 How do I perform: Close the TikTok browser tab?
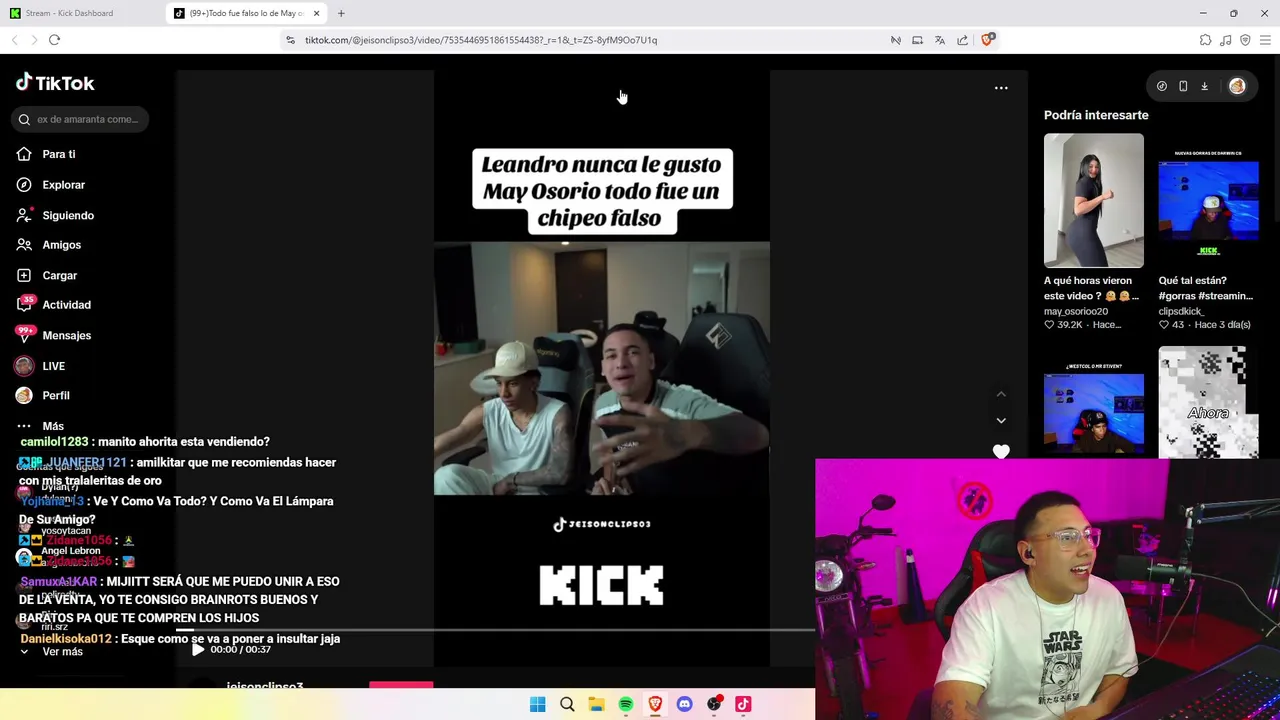[316, 13]
